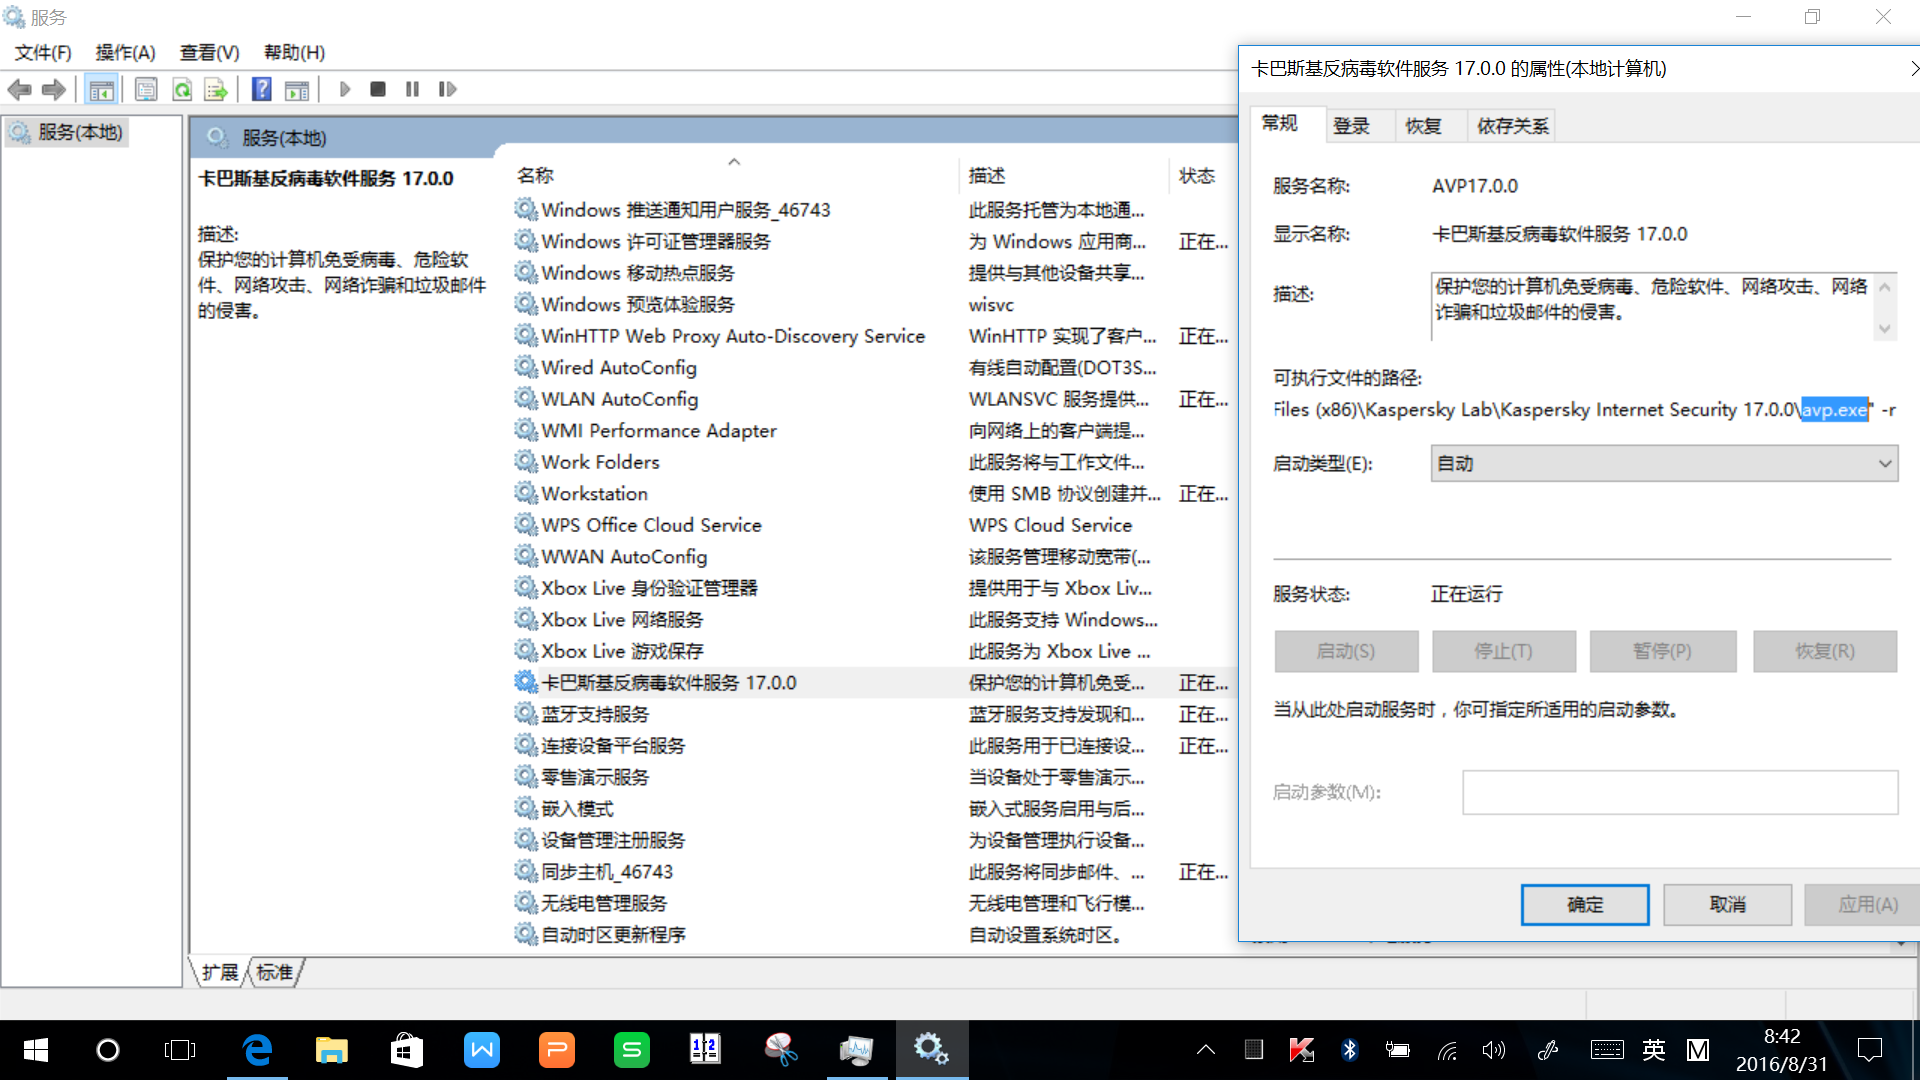Click the 取消 button

[x=1727, y=905]
